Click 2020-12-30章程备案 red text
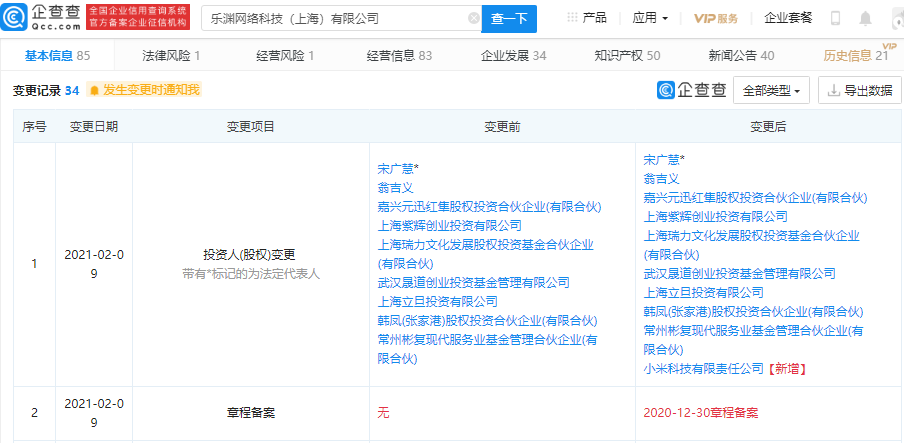This screenshot has height=443, width=904. tap(700, 413)
